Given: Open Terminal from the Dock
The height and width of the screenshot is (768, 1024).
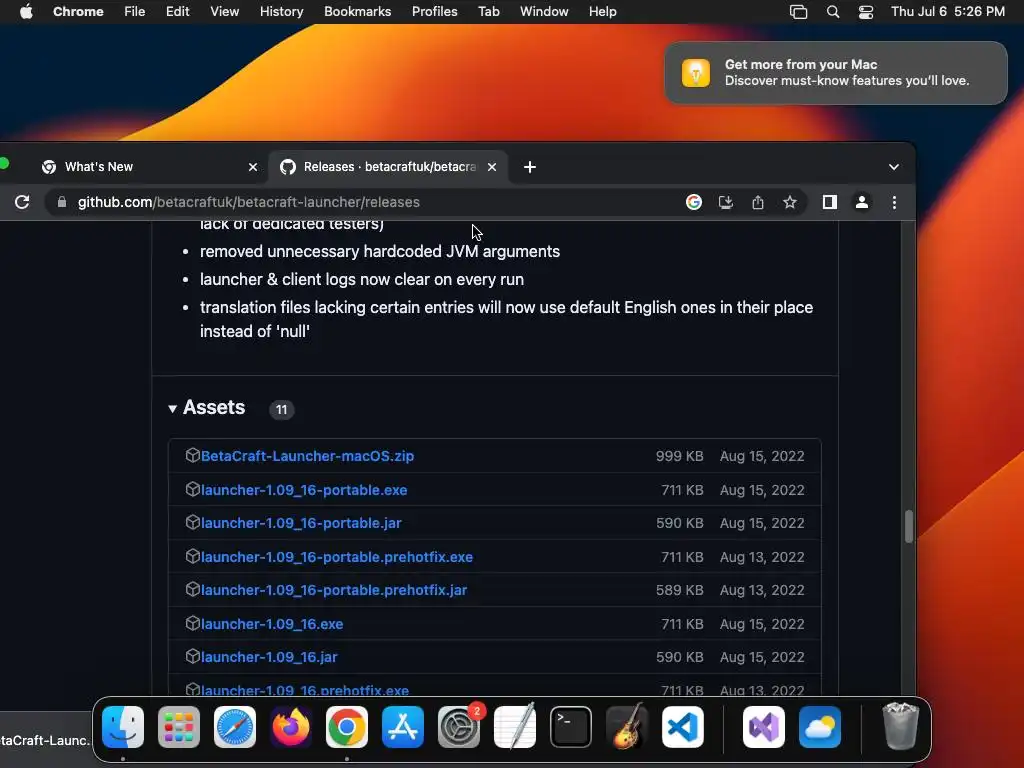Looking at the screenshot, I should [571, 727].
